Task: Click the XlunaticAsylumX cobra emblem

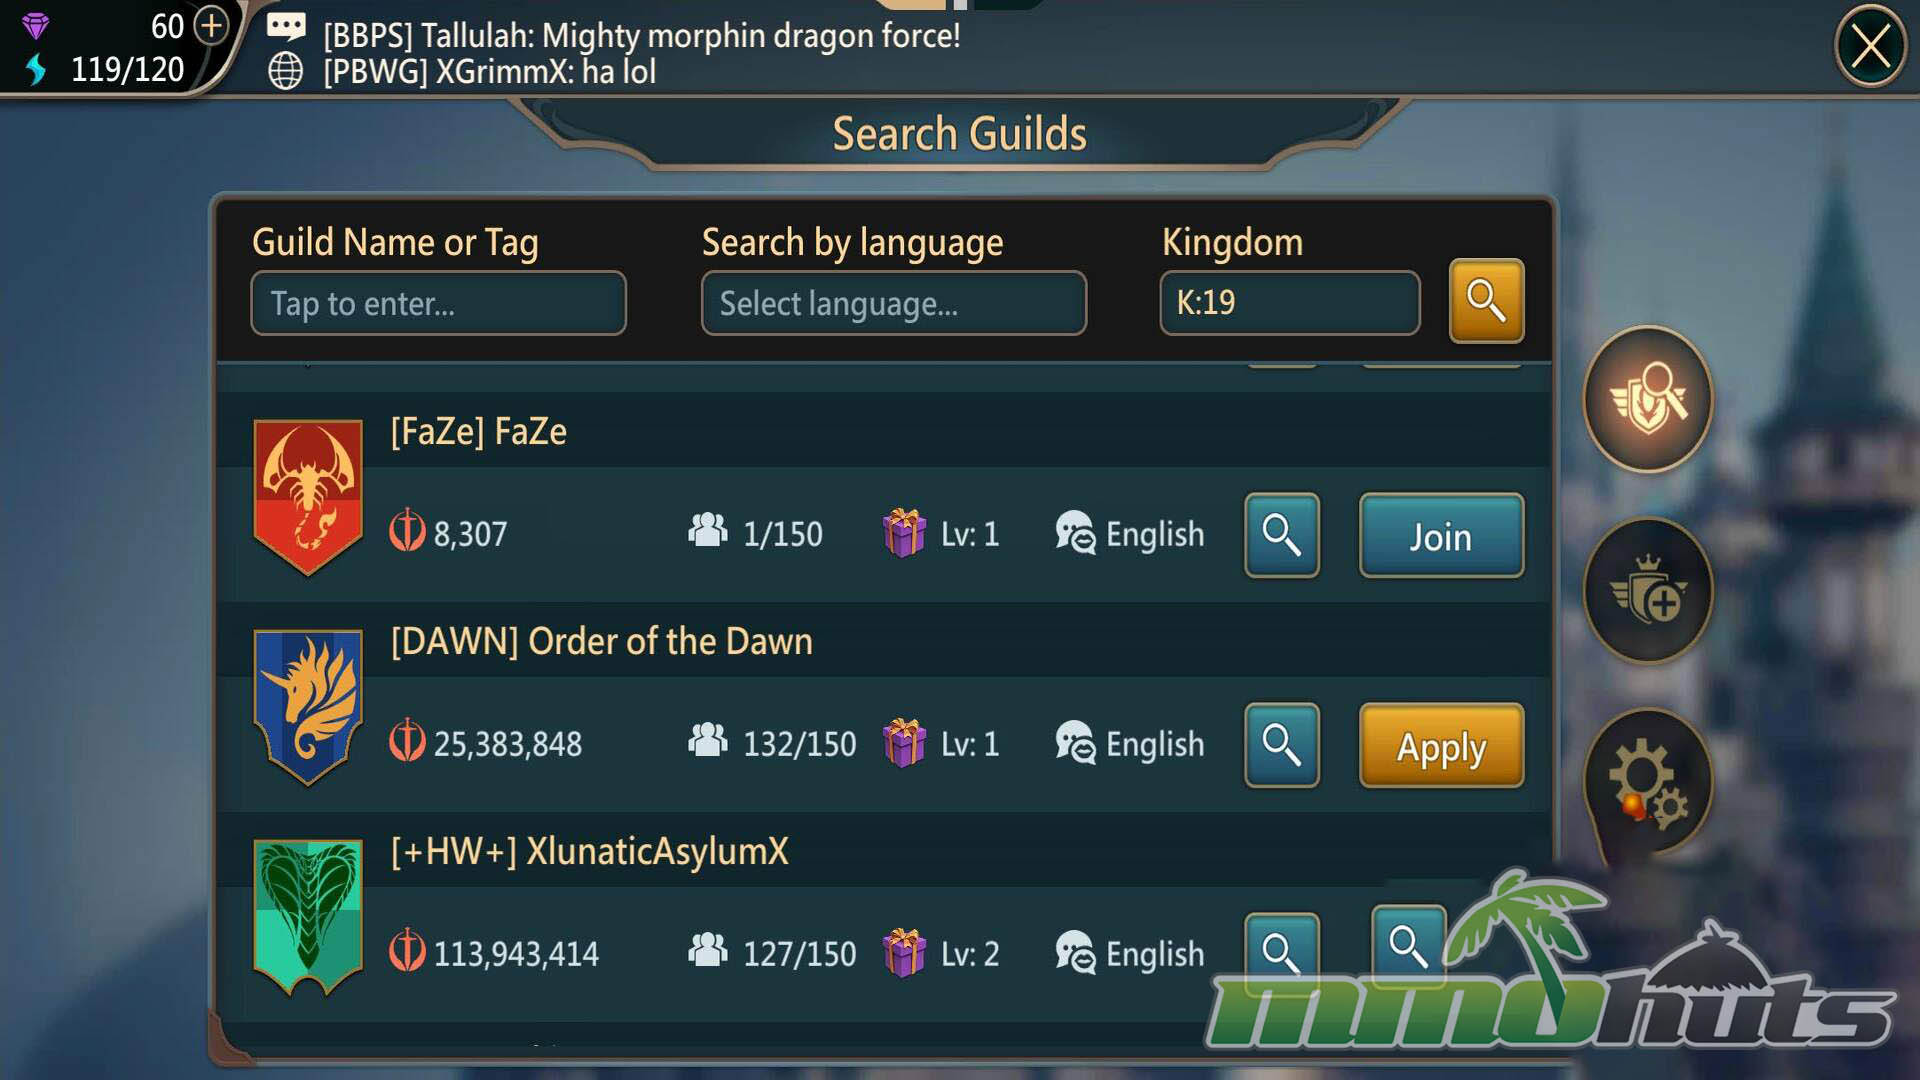Action: (308, 917)
